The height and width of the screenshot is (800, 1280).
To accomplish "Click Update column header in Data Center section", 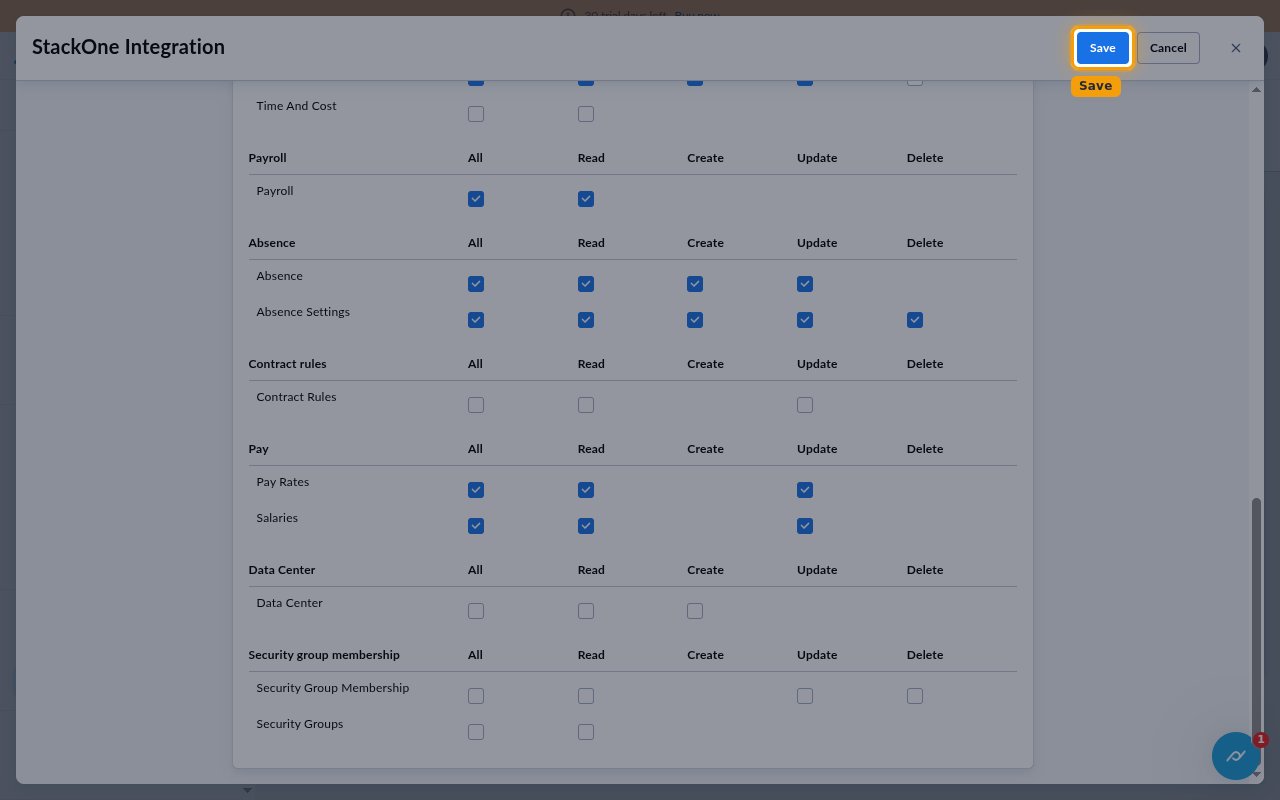I will (817, 570).
